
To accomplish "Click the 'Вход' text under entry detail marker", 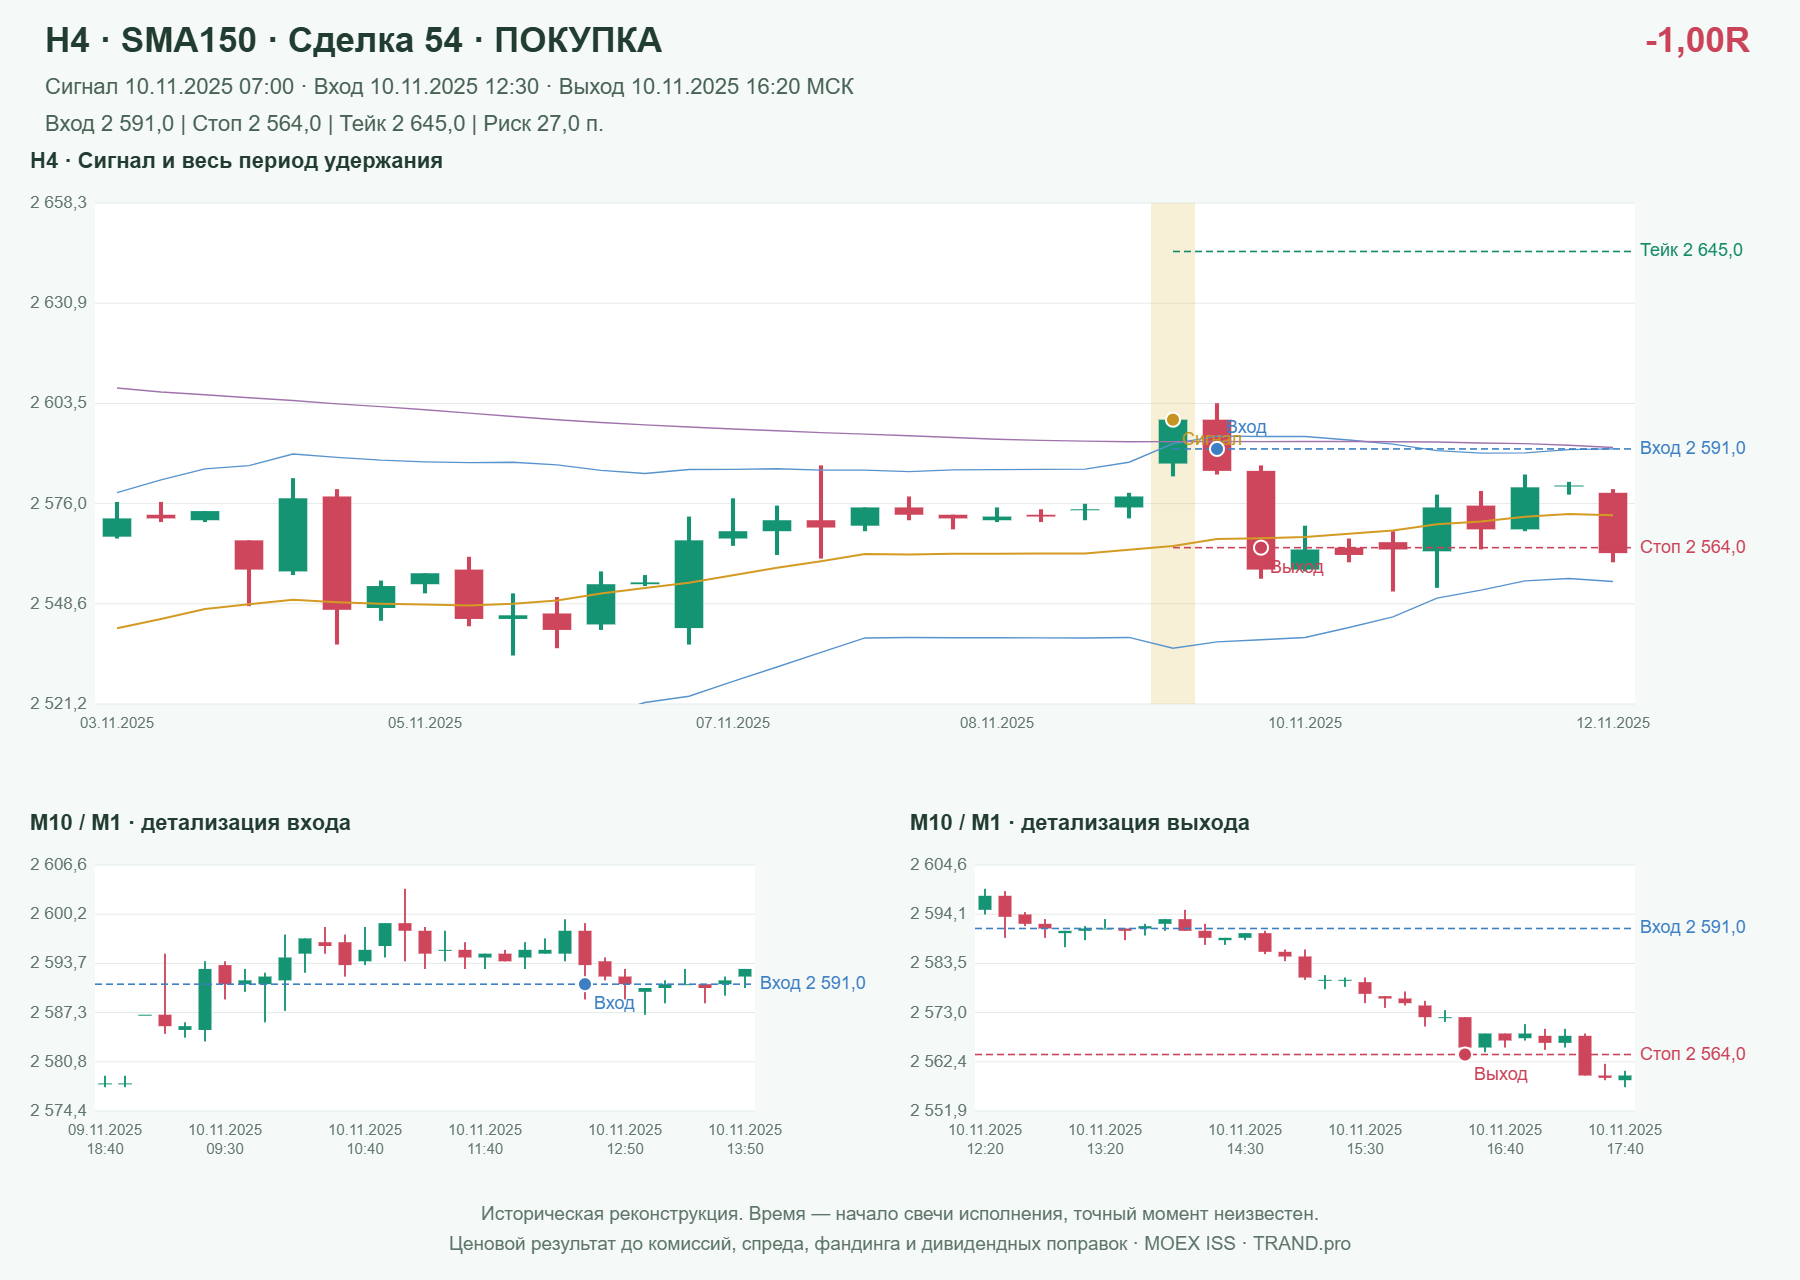I will pos(614,1003).
